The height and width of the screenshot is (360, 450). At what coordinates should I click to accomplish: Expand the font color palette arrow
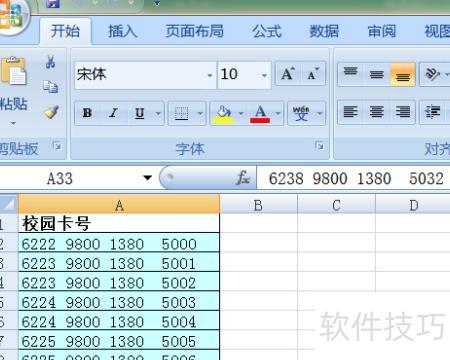pyautogui.click(x=278, y=113)
